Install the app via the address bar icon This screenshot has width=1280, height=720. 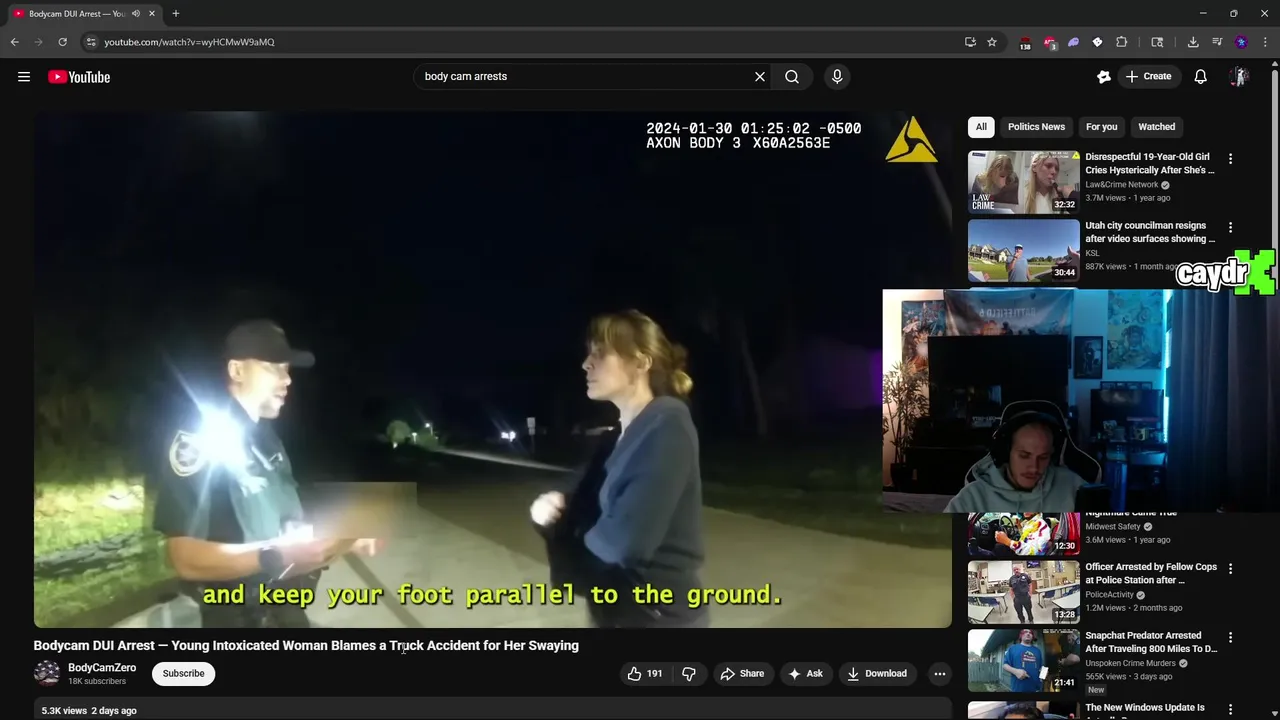click(x=970, y=42)
